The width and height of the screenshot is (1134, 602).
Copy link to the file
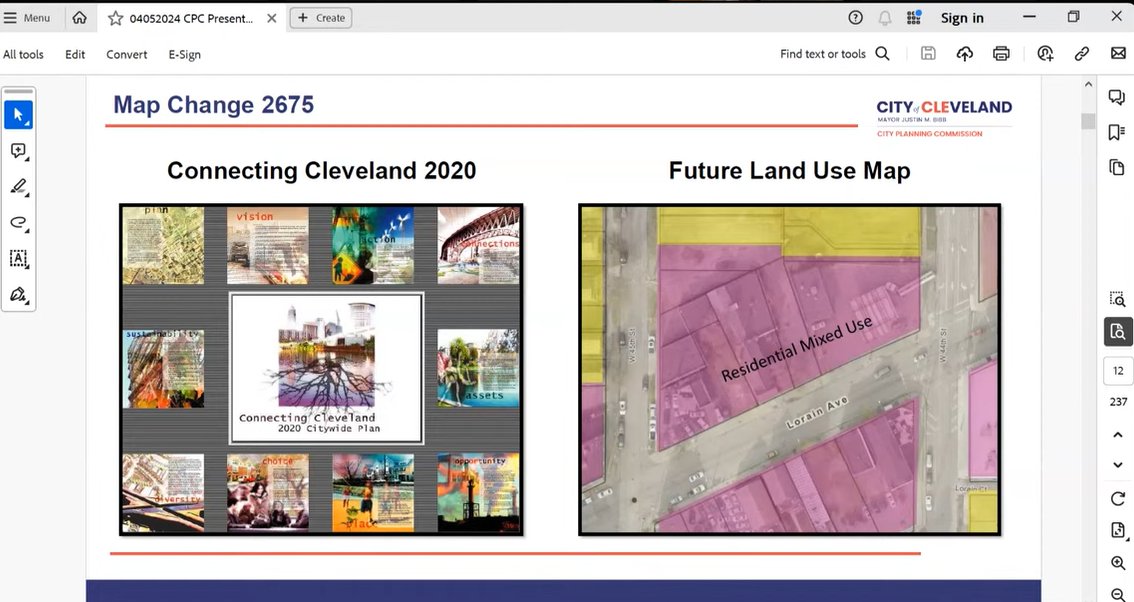(x=1082, y=54)
